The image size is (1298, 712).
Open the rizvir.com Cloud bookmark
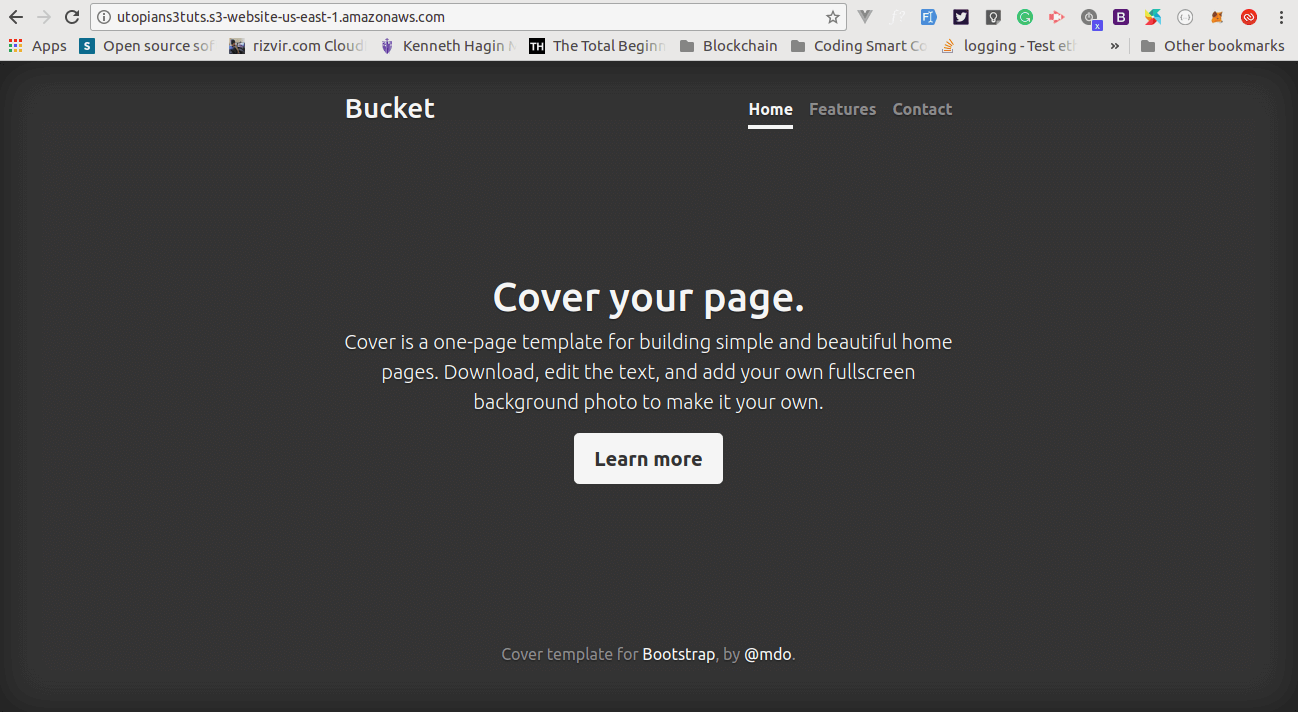click(298, 46)
